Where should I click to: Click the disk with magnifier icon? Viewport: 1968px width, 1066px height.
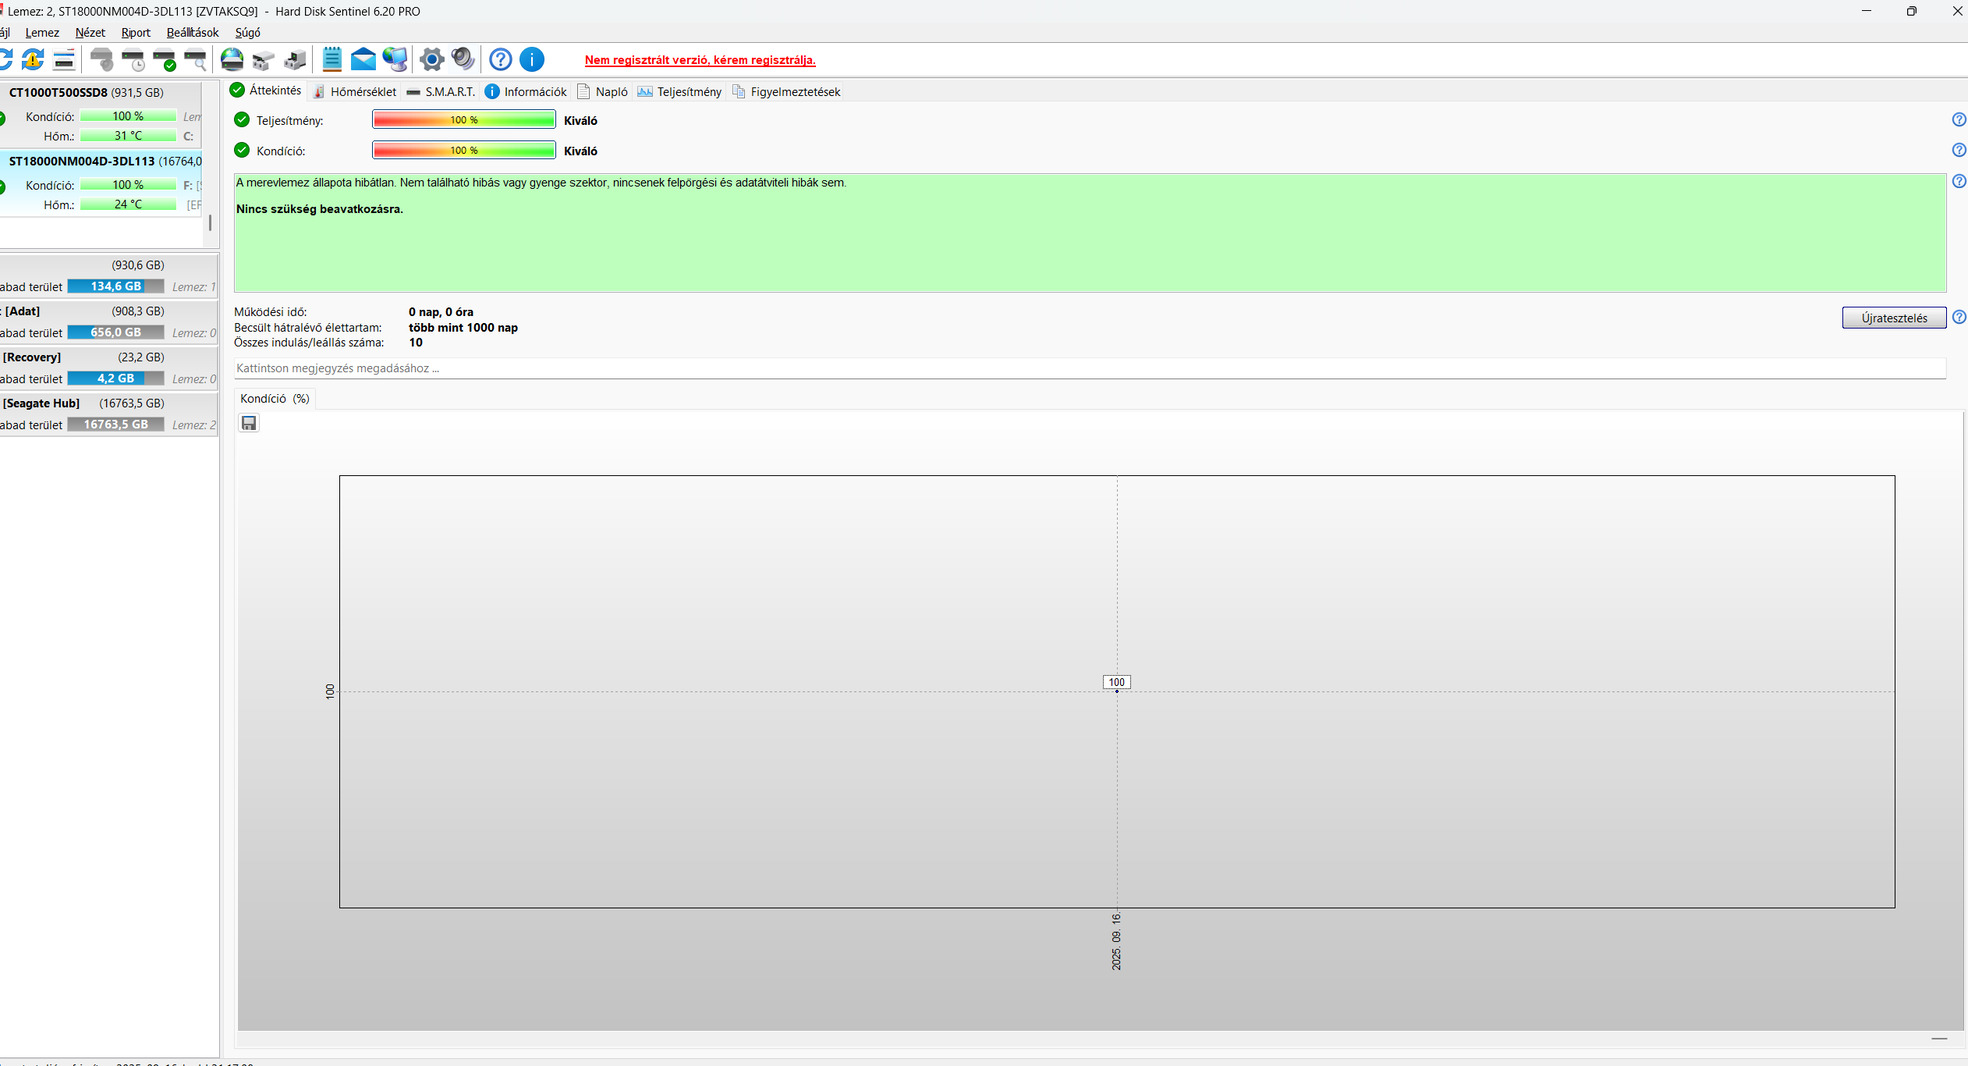coord(196,60)
